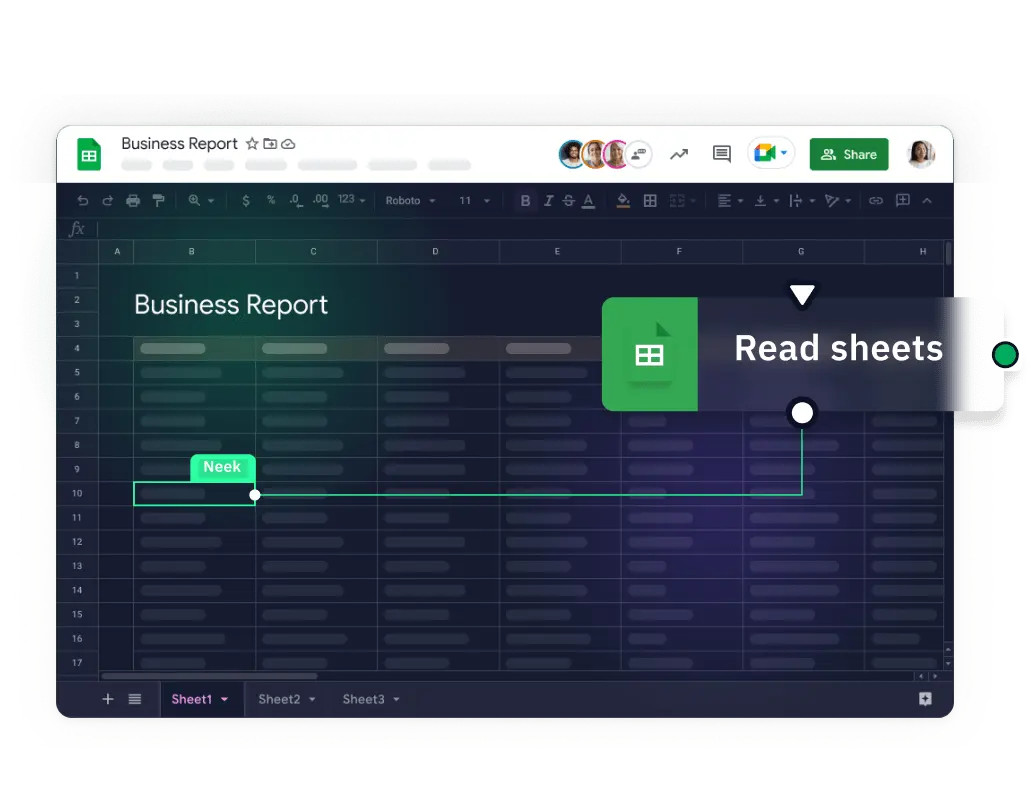Viewport: 1030px width, 800px height.
Task: Open the Sheet1 tab options arrow
Action: click(x=225, y=700)
